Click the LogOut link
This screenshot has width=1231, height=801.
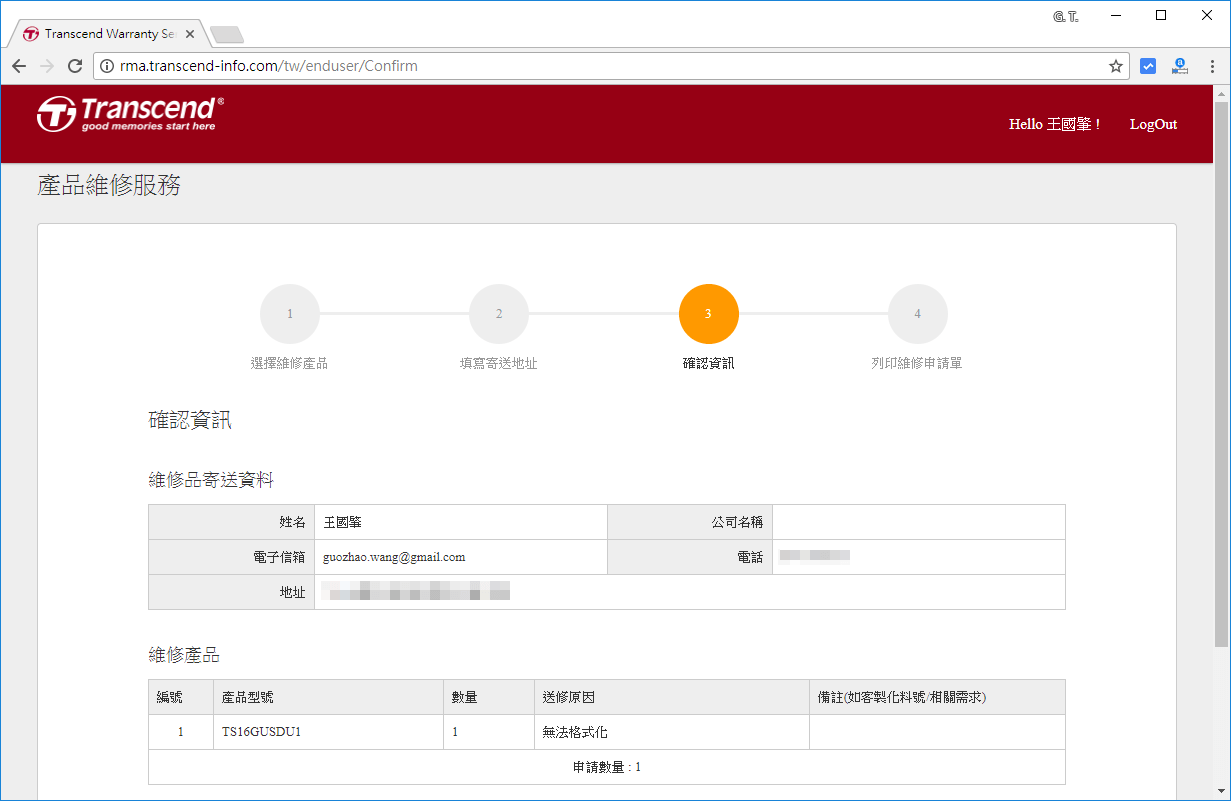click(x=1153, y=124)
